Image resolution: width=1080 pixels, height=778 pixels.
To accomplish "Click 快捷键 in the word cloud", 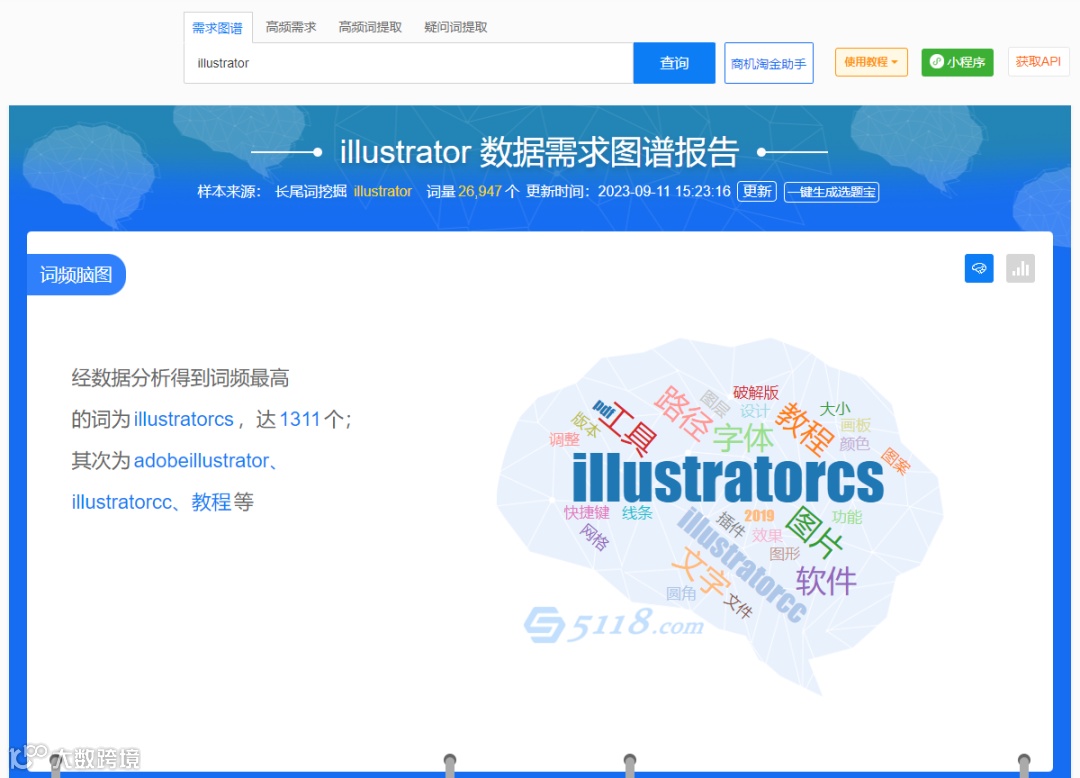I will 587,512.
